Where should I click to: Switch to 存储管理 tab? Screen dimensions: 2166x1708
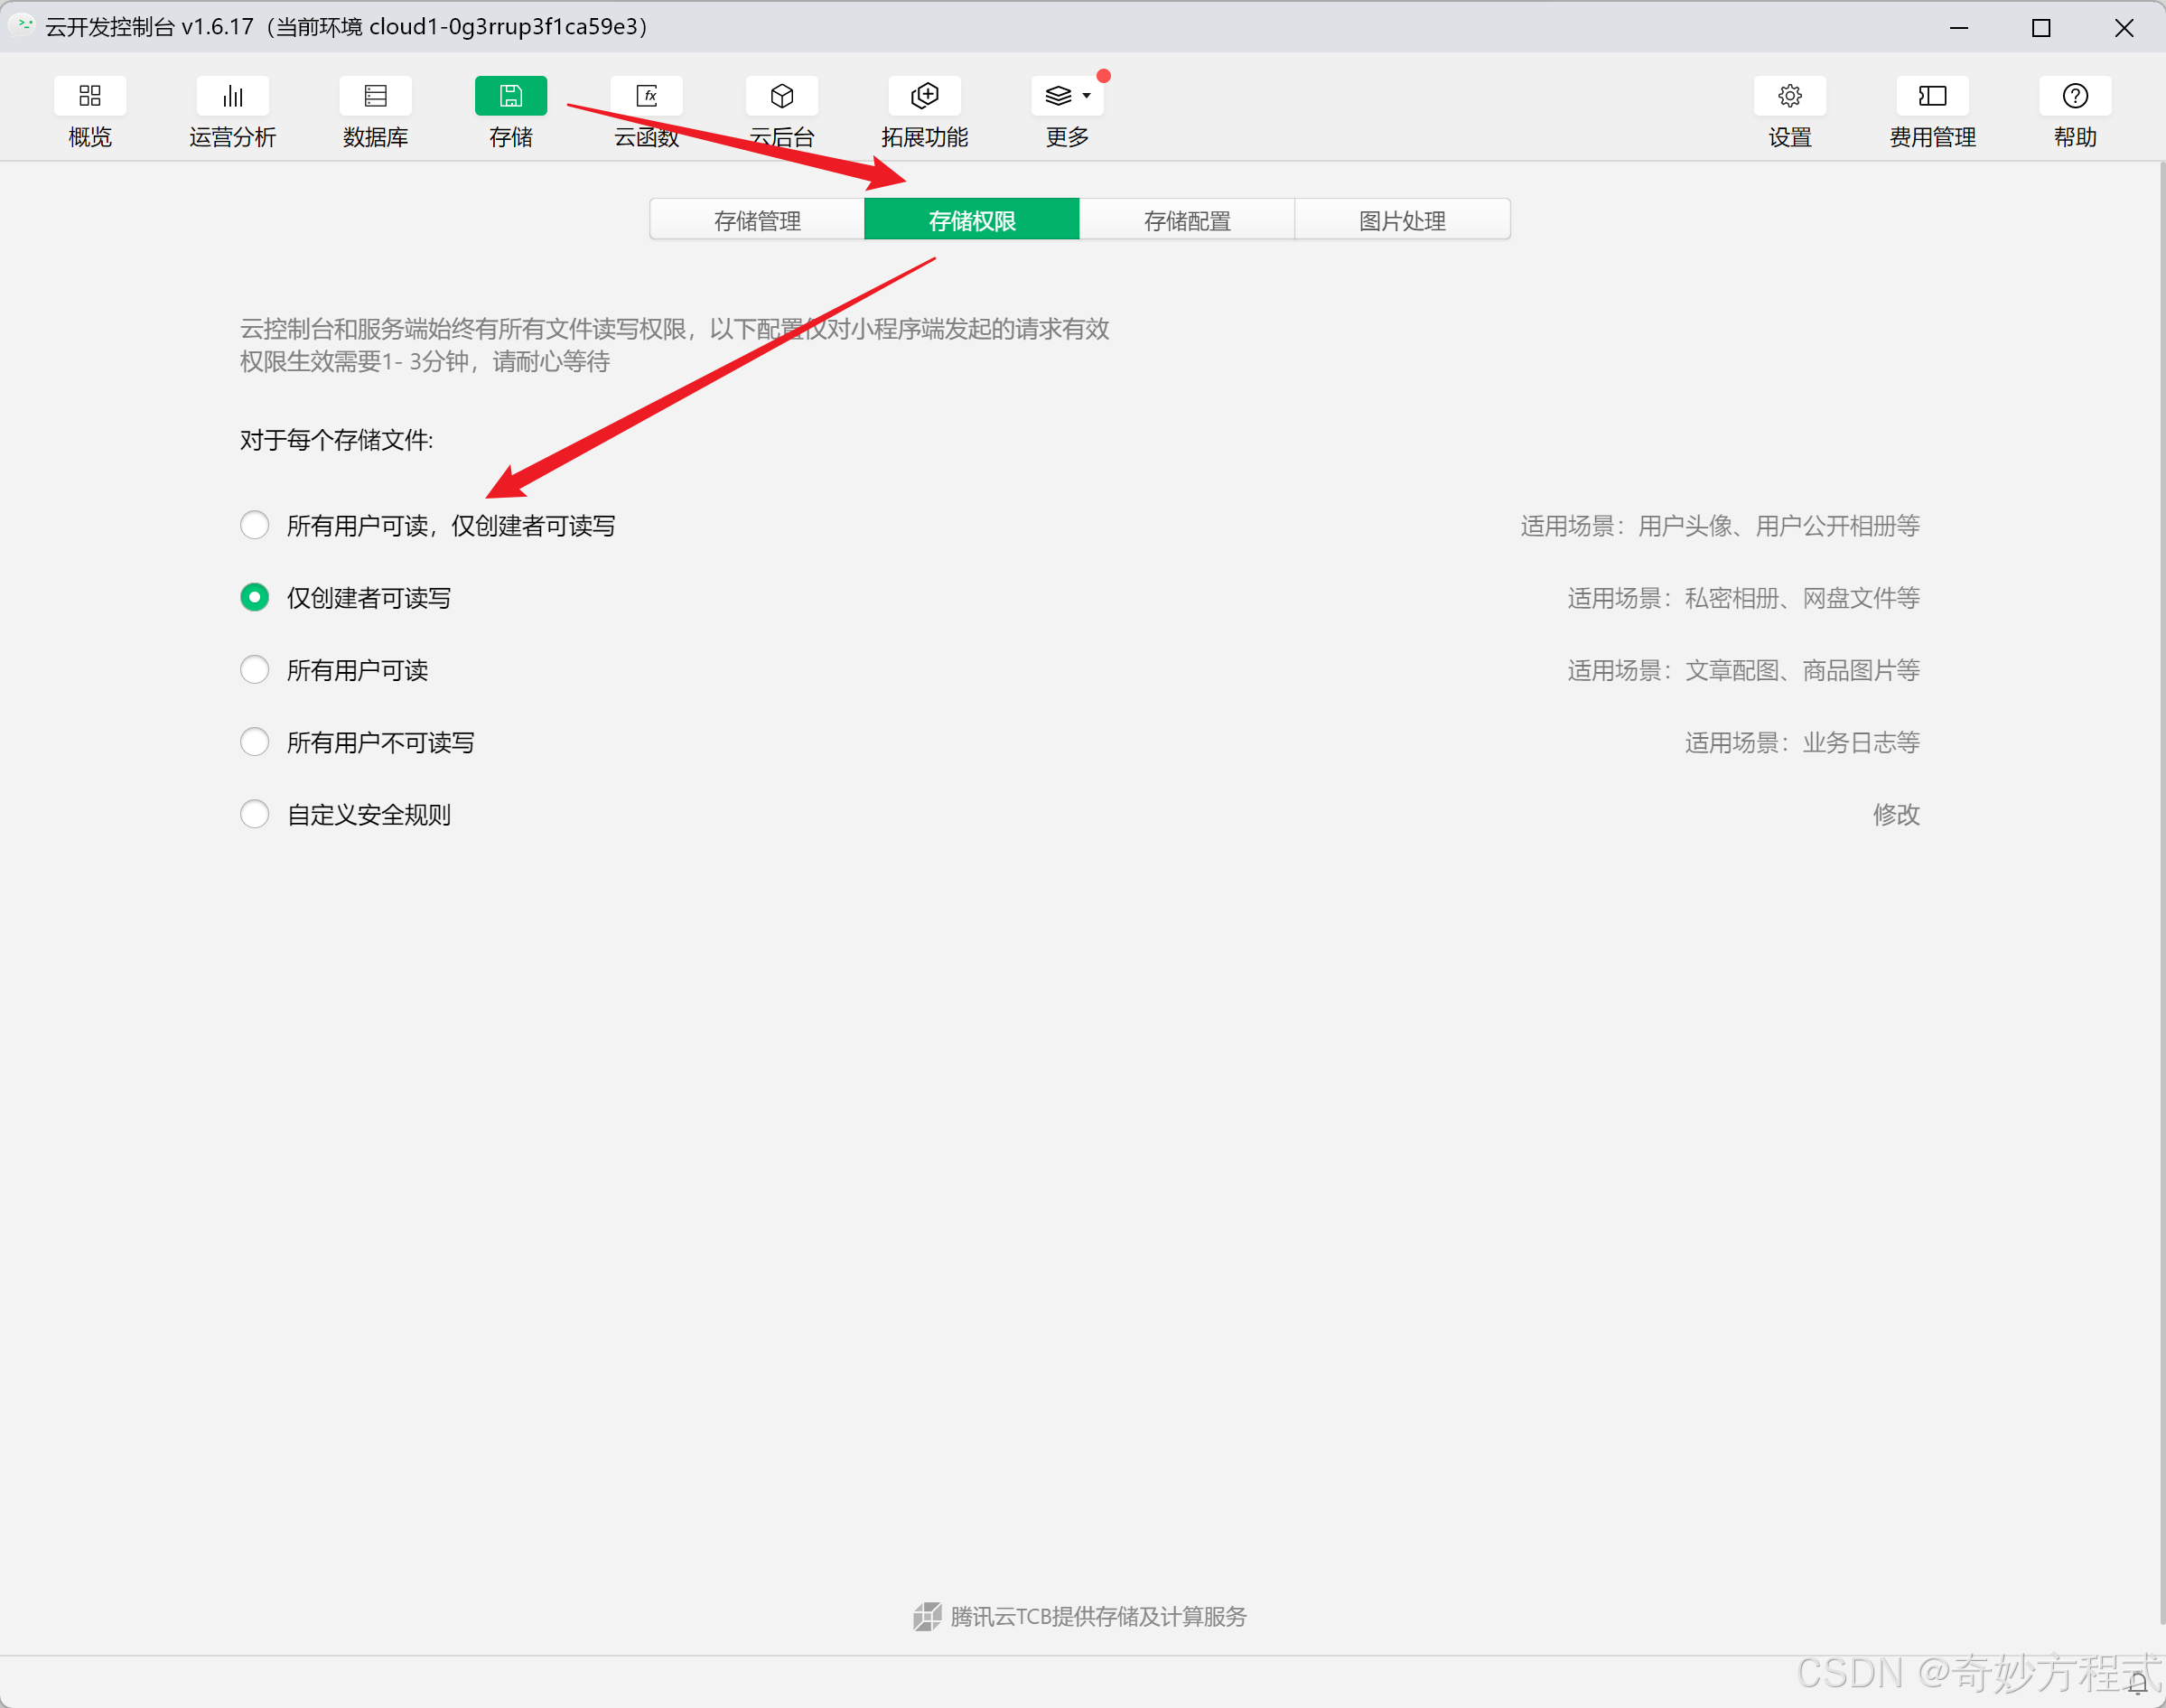pyautogui.click(x=757, y=220)
